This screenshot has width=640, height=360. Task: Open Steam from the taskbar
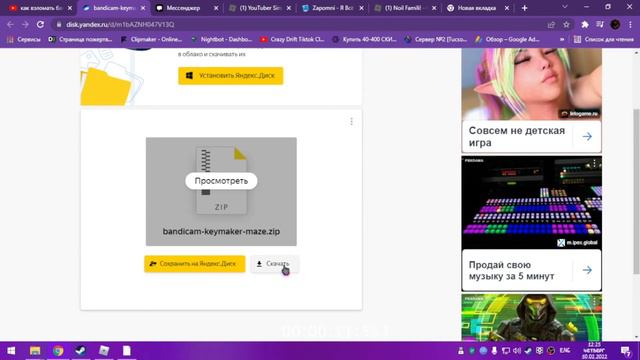coord(81,351)
